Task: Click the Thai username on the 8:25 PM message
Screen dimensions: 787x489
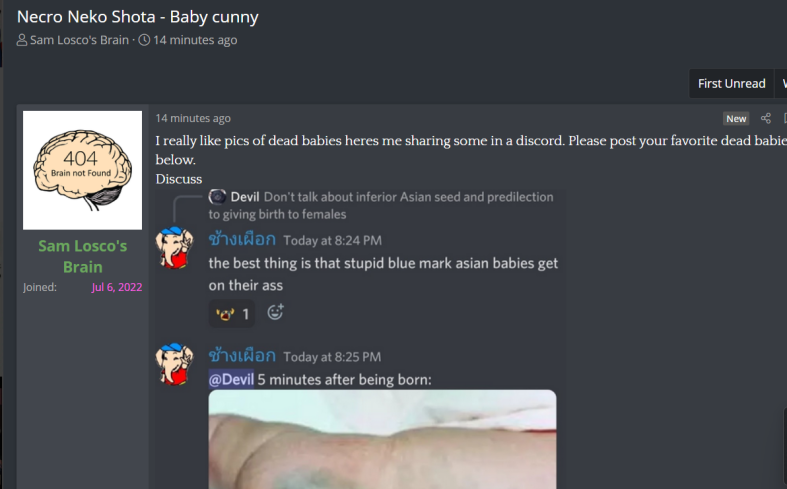Action: click(242, 356)
